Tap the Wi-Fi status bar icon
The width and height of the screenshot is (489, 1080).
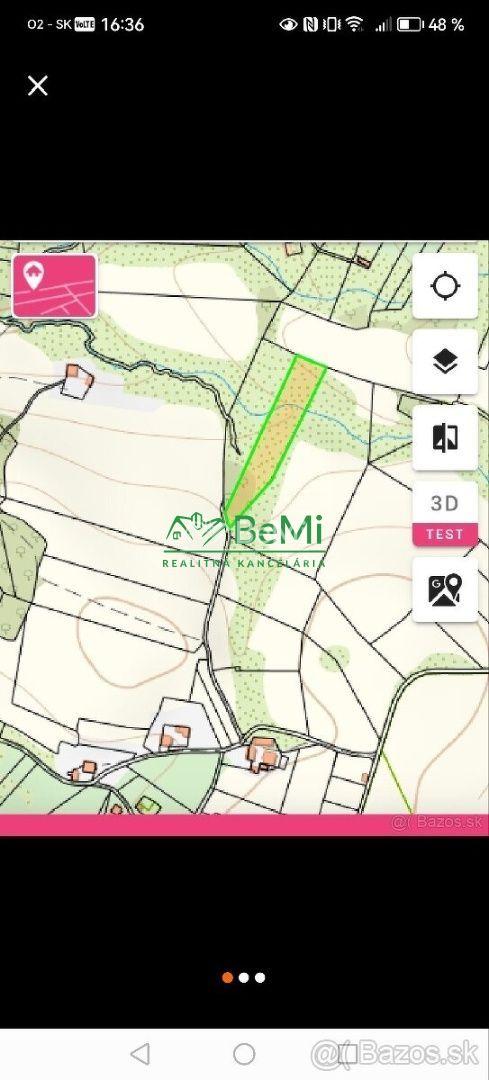(x=355, y=25)
